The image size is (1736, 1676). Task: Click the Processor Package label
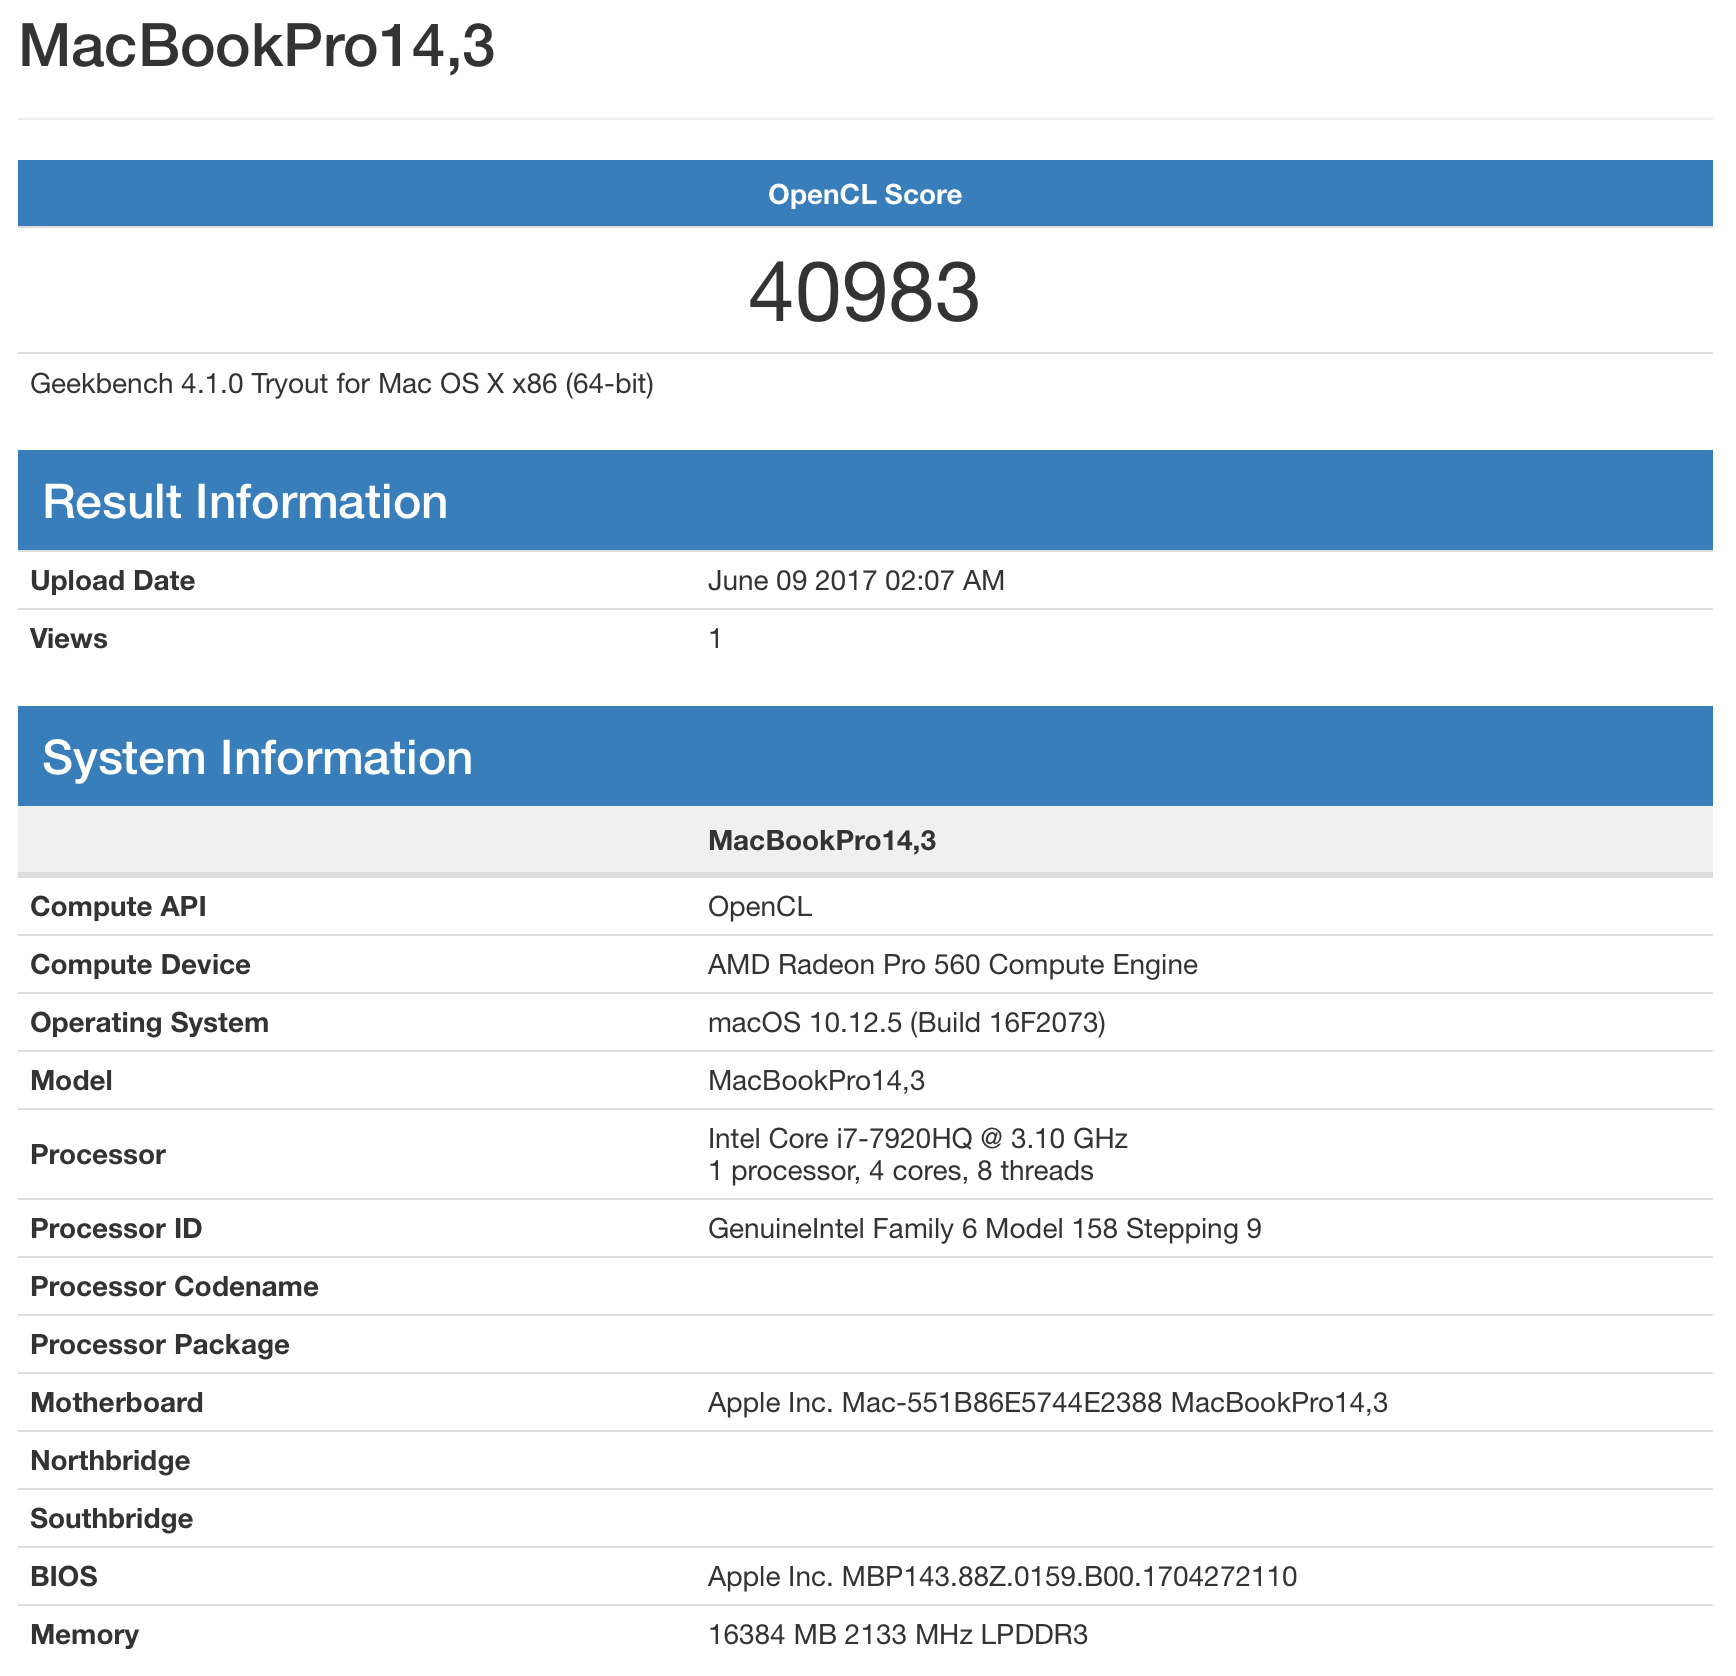160,1345
